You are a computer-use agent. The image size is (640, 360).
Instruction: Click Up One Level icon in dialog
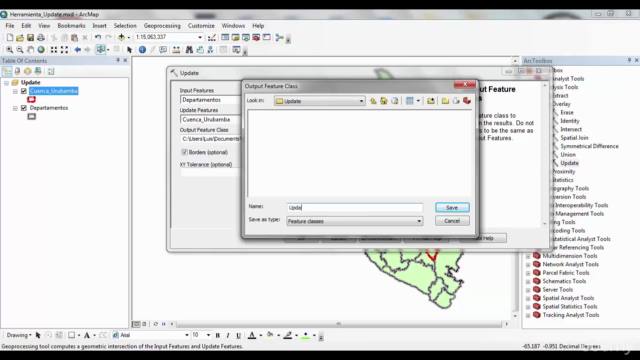pyautogui.click(x=373, y=101)
